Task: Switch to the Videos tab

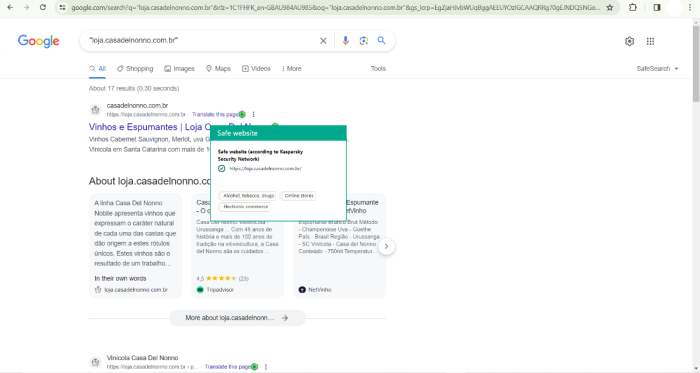Action: (x=256, y=69)
